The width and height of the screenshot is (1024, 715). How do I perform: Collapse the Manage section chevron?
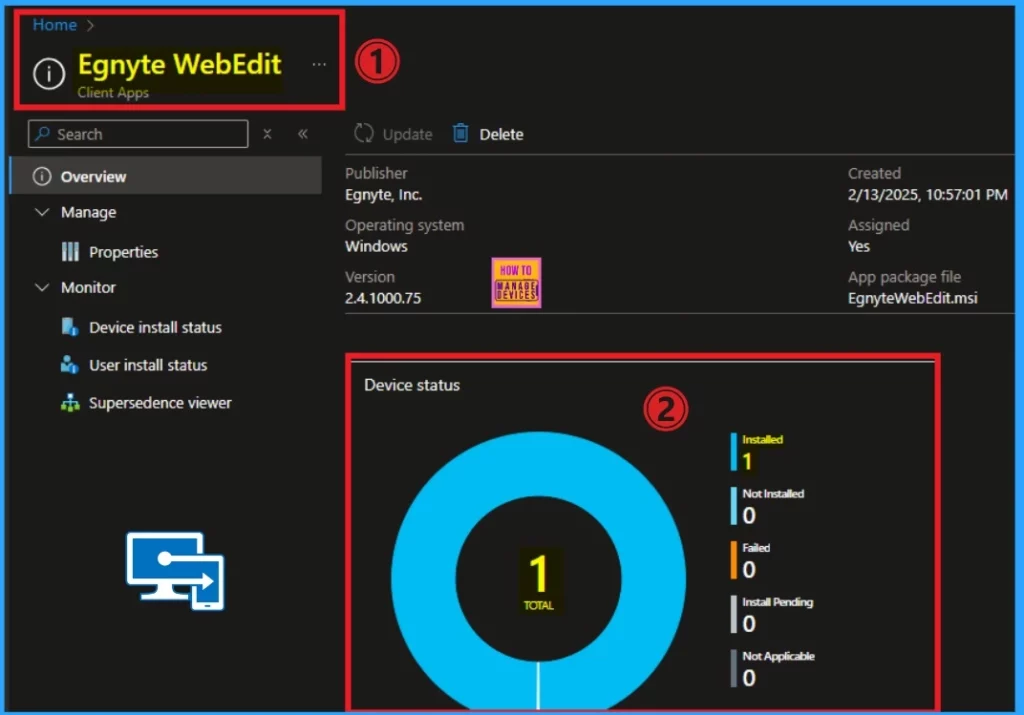click(42, 212)
